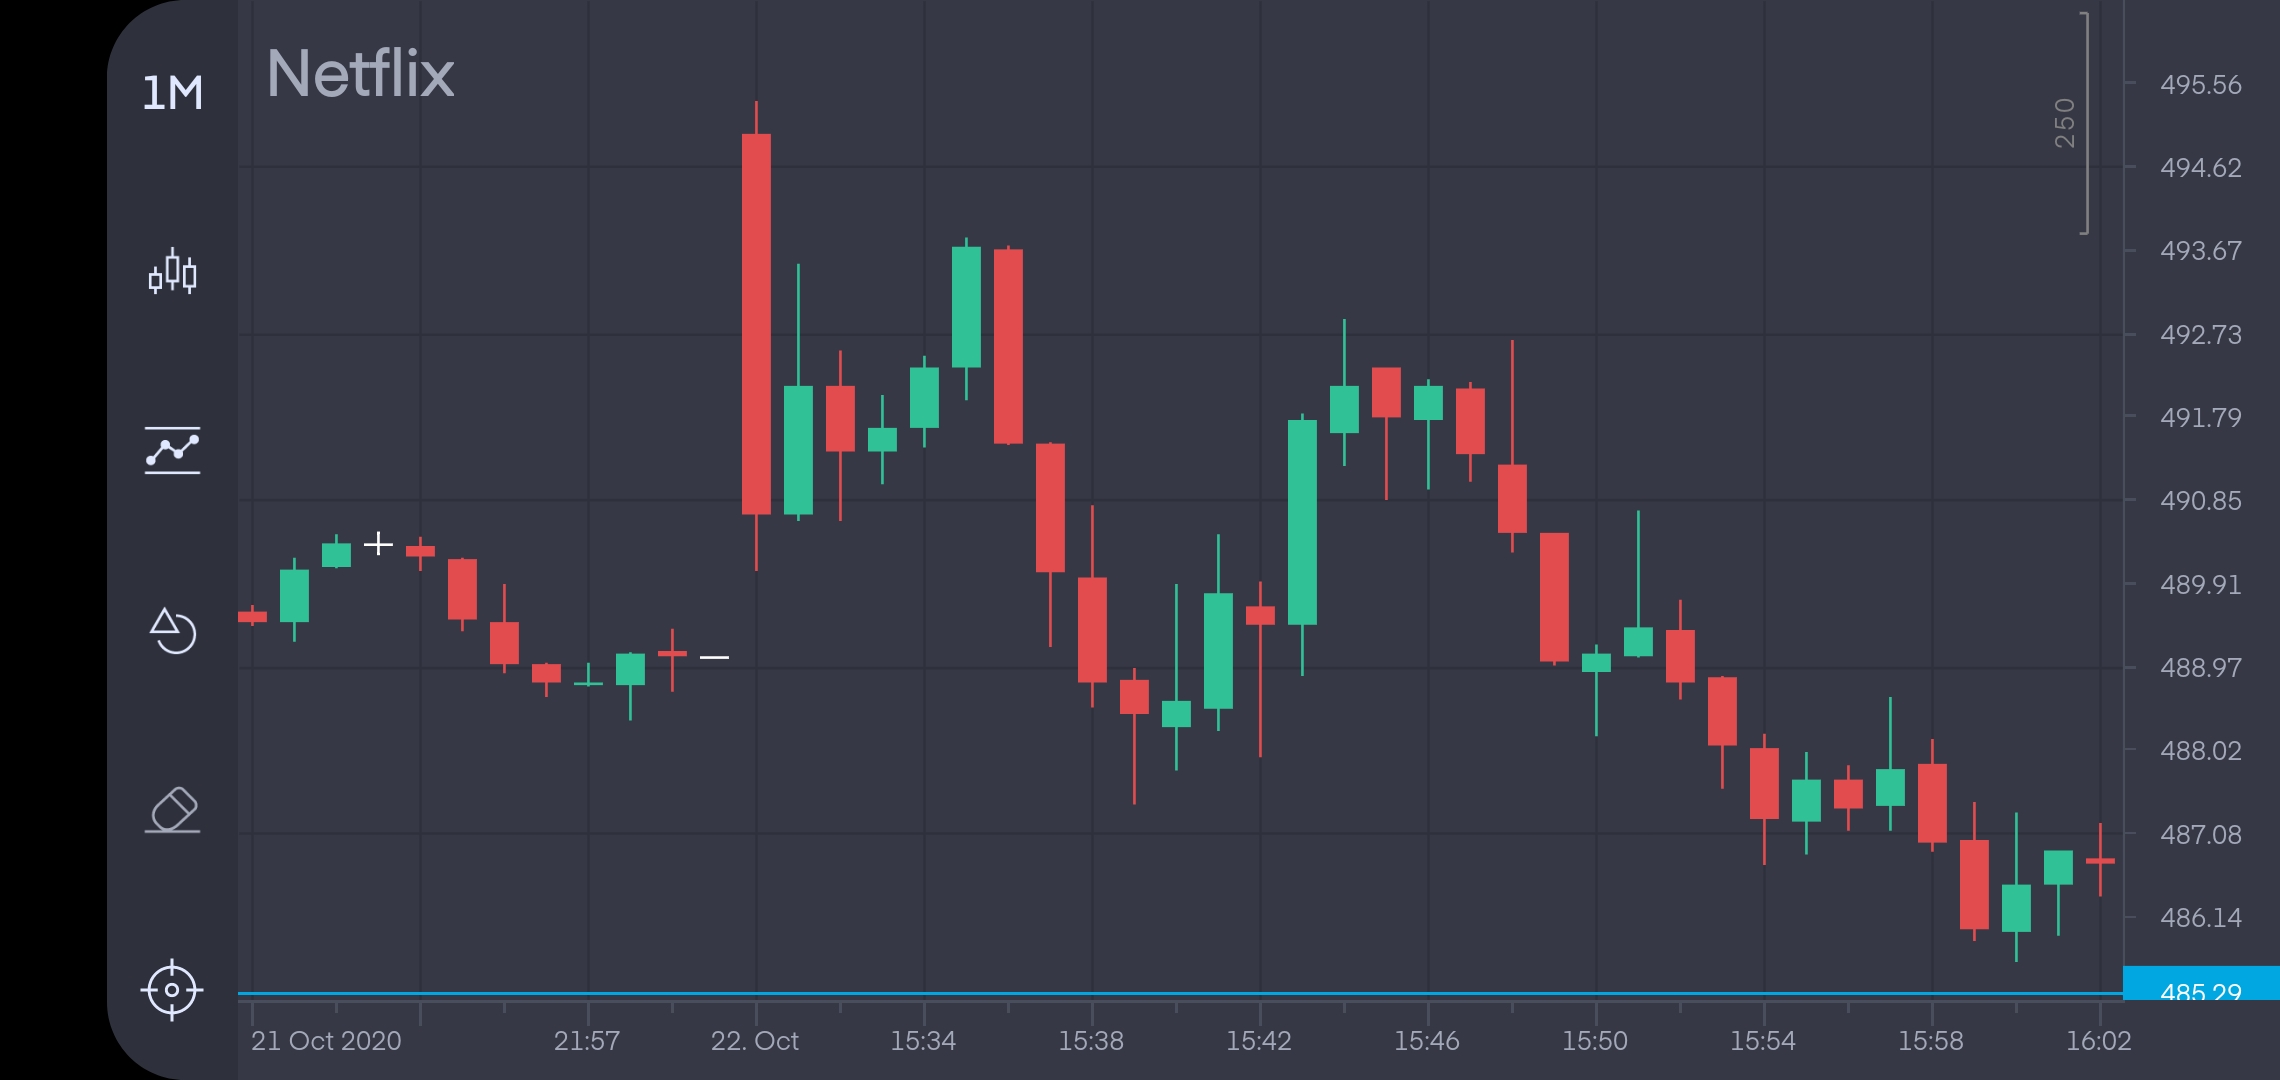Screen dimensions: 2280x1080
Task: Click the 495.56 price axis label
Action: [x=2201, y=85]
